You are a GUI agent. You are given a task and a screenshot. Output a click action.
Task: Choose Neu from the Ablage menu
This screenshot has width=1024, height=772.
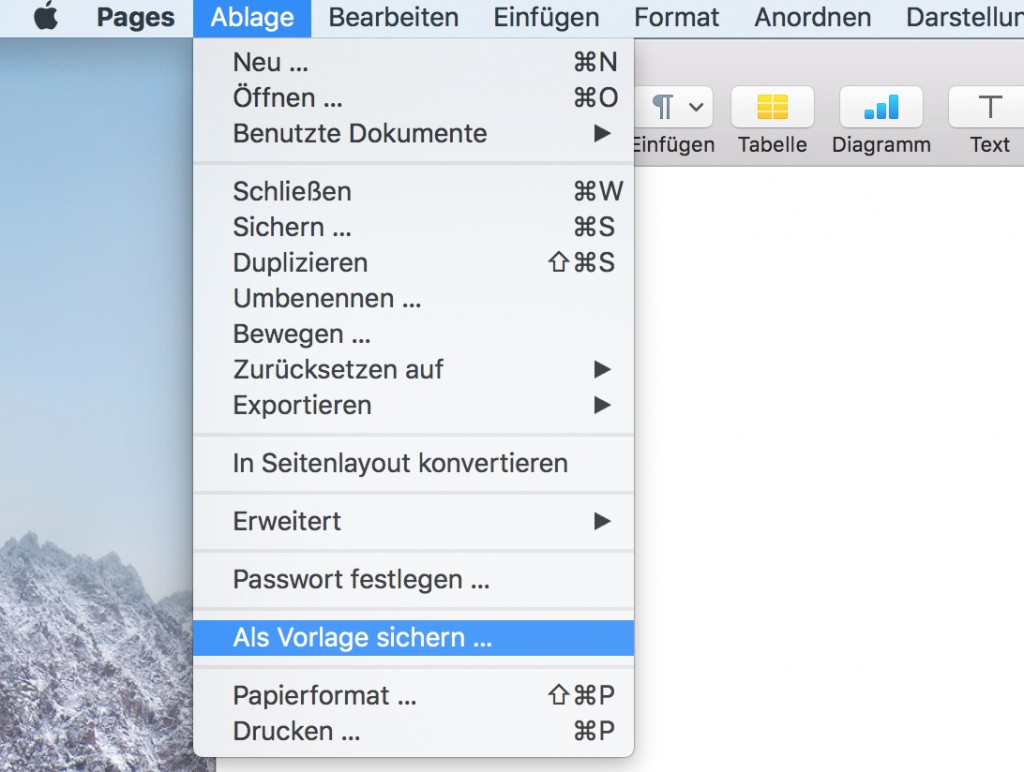[x=270, y=62]
